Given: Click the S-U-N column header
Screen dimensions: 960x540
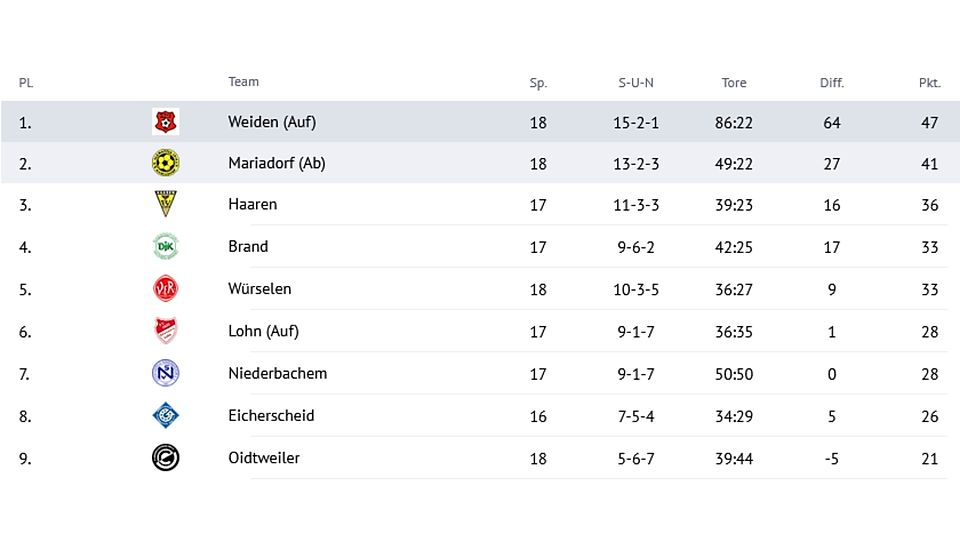Looking at the screenshot, I should (636, 83).
